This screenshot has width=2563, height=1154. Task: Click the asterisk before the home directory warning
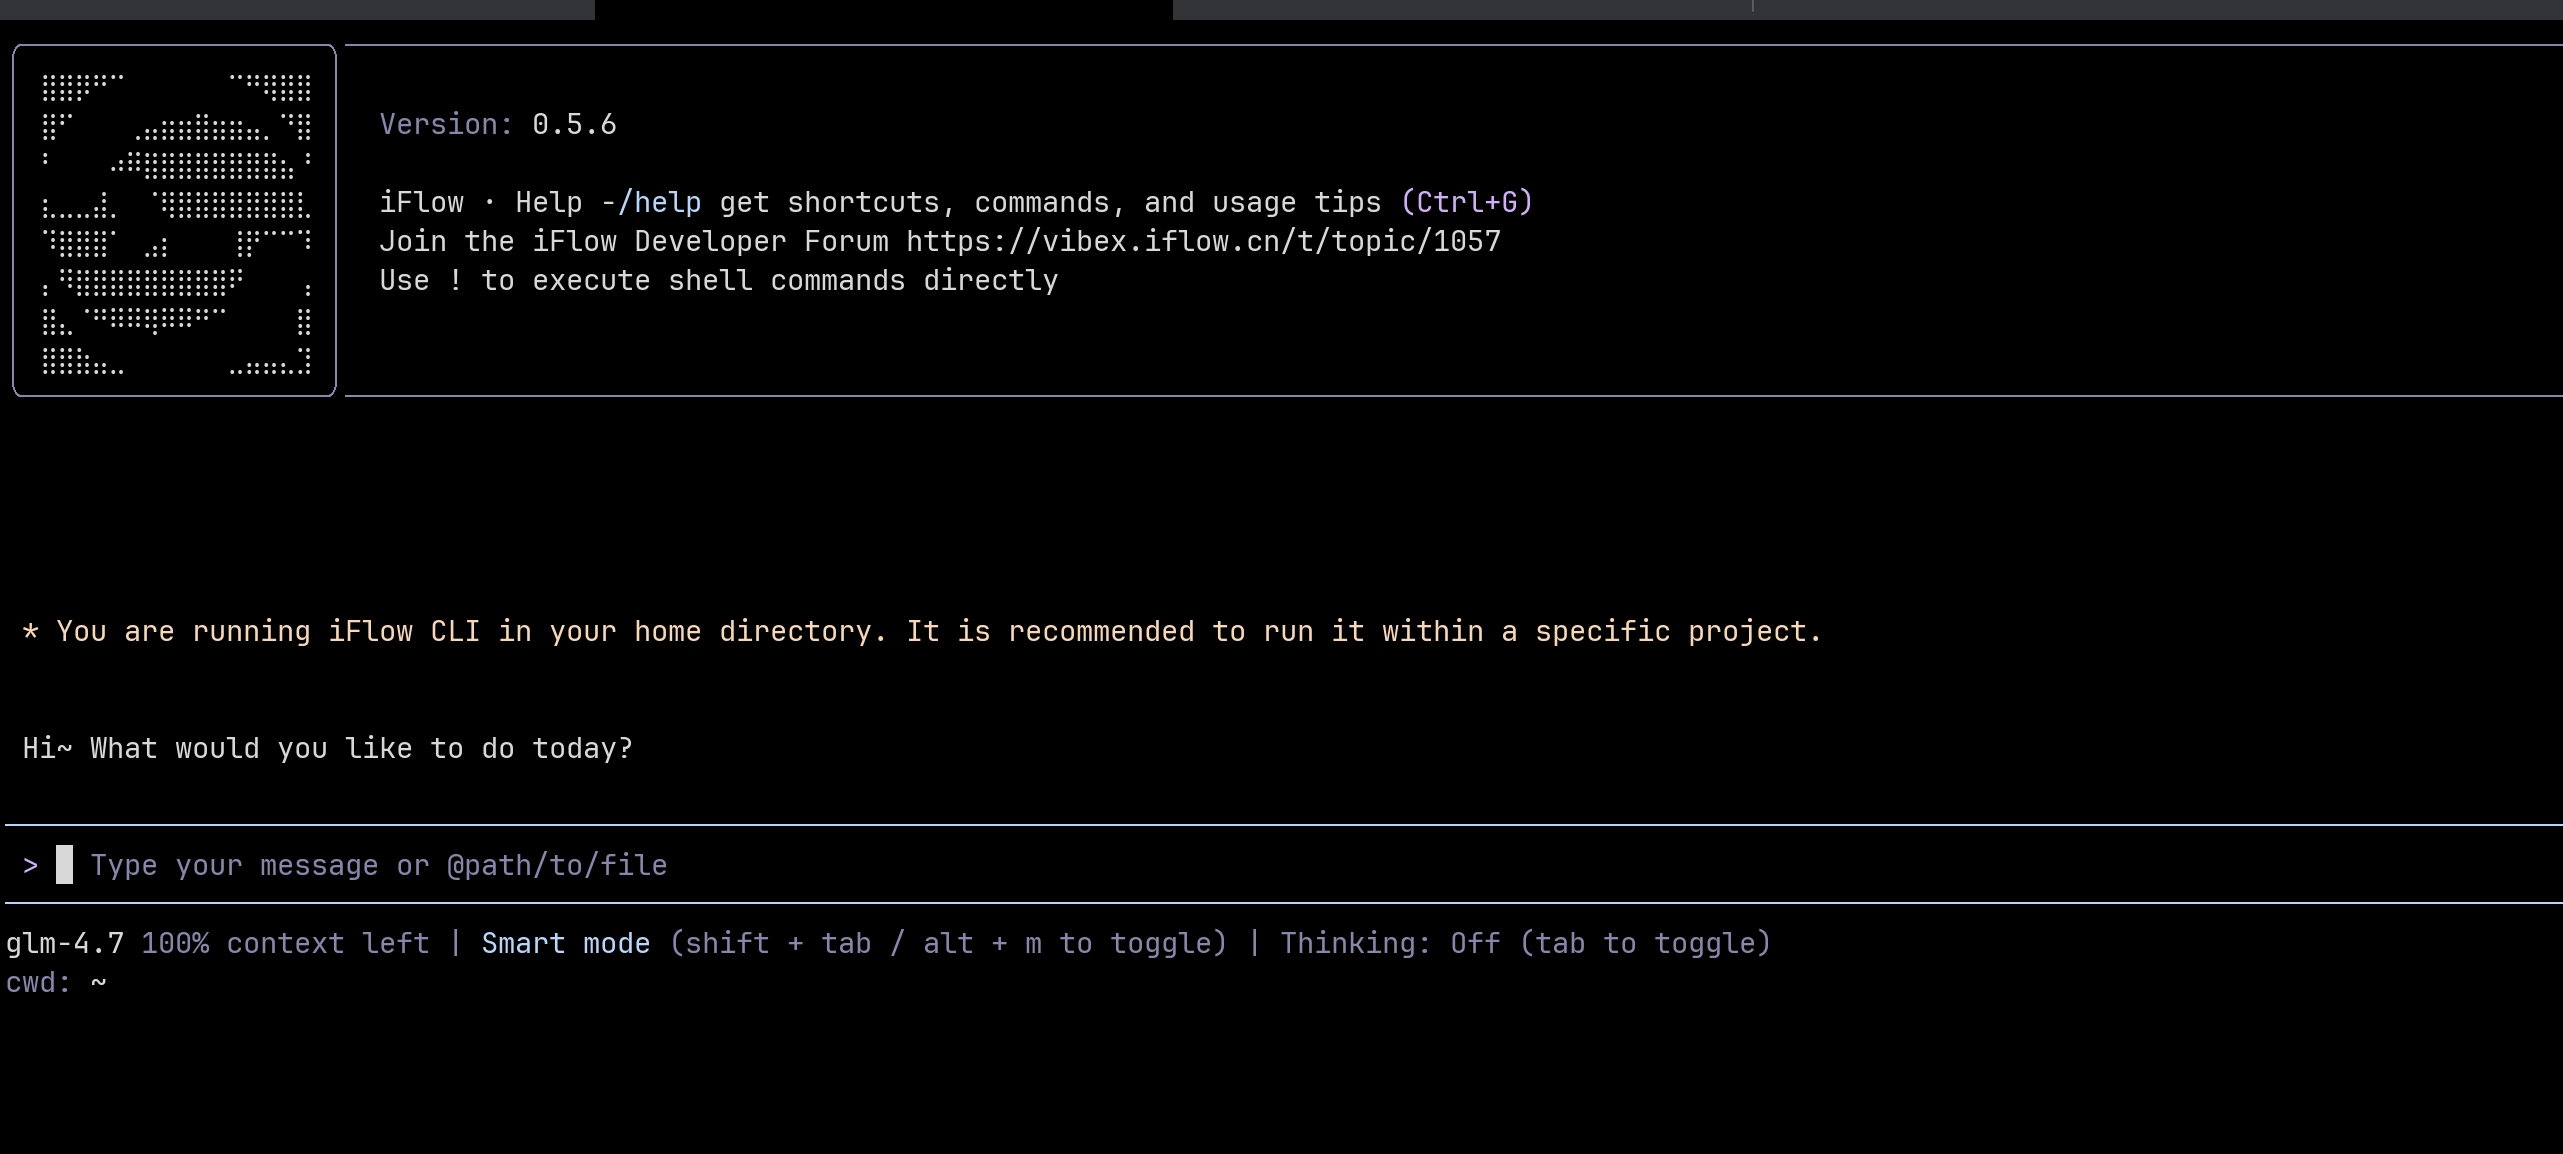(31, 632)
